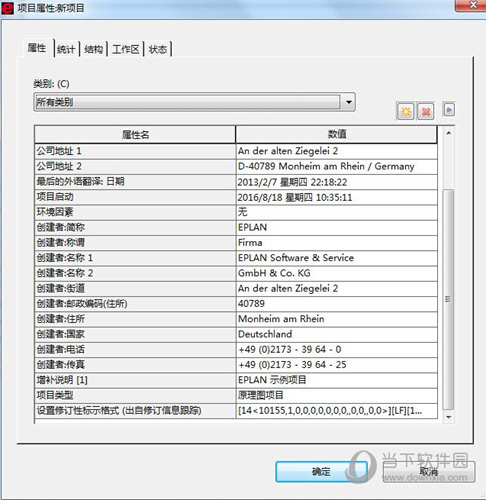Select the 增补说明 [1] property row

[236, 380]
